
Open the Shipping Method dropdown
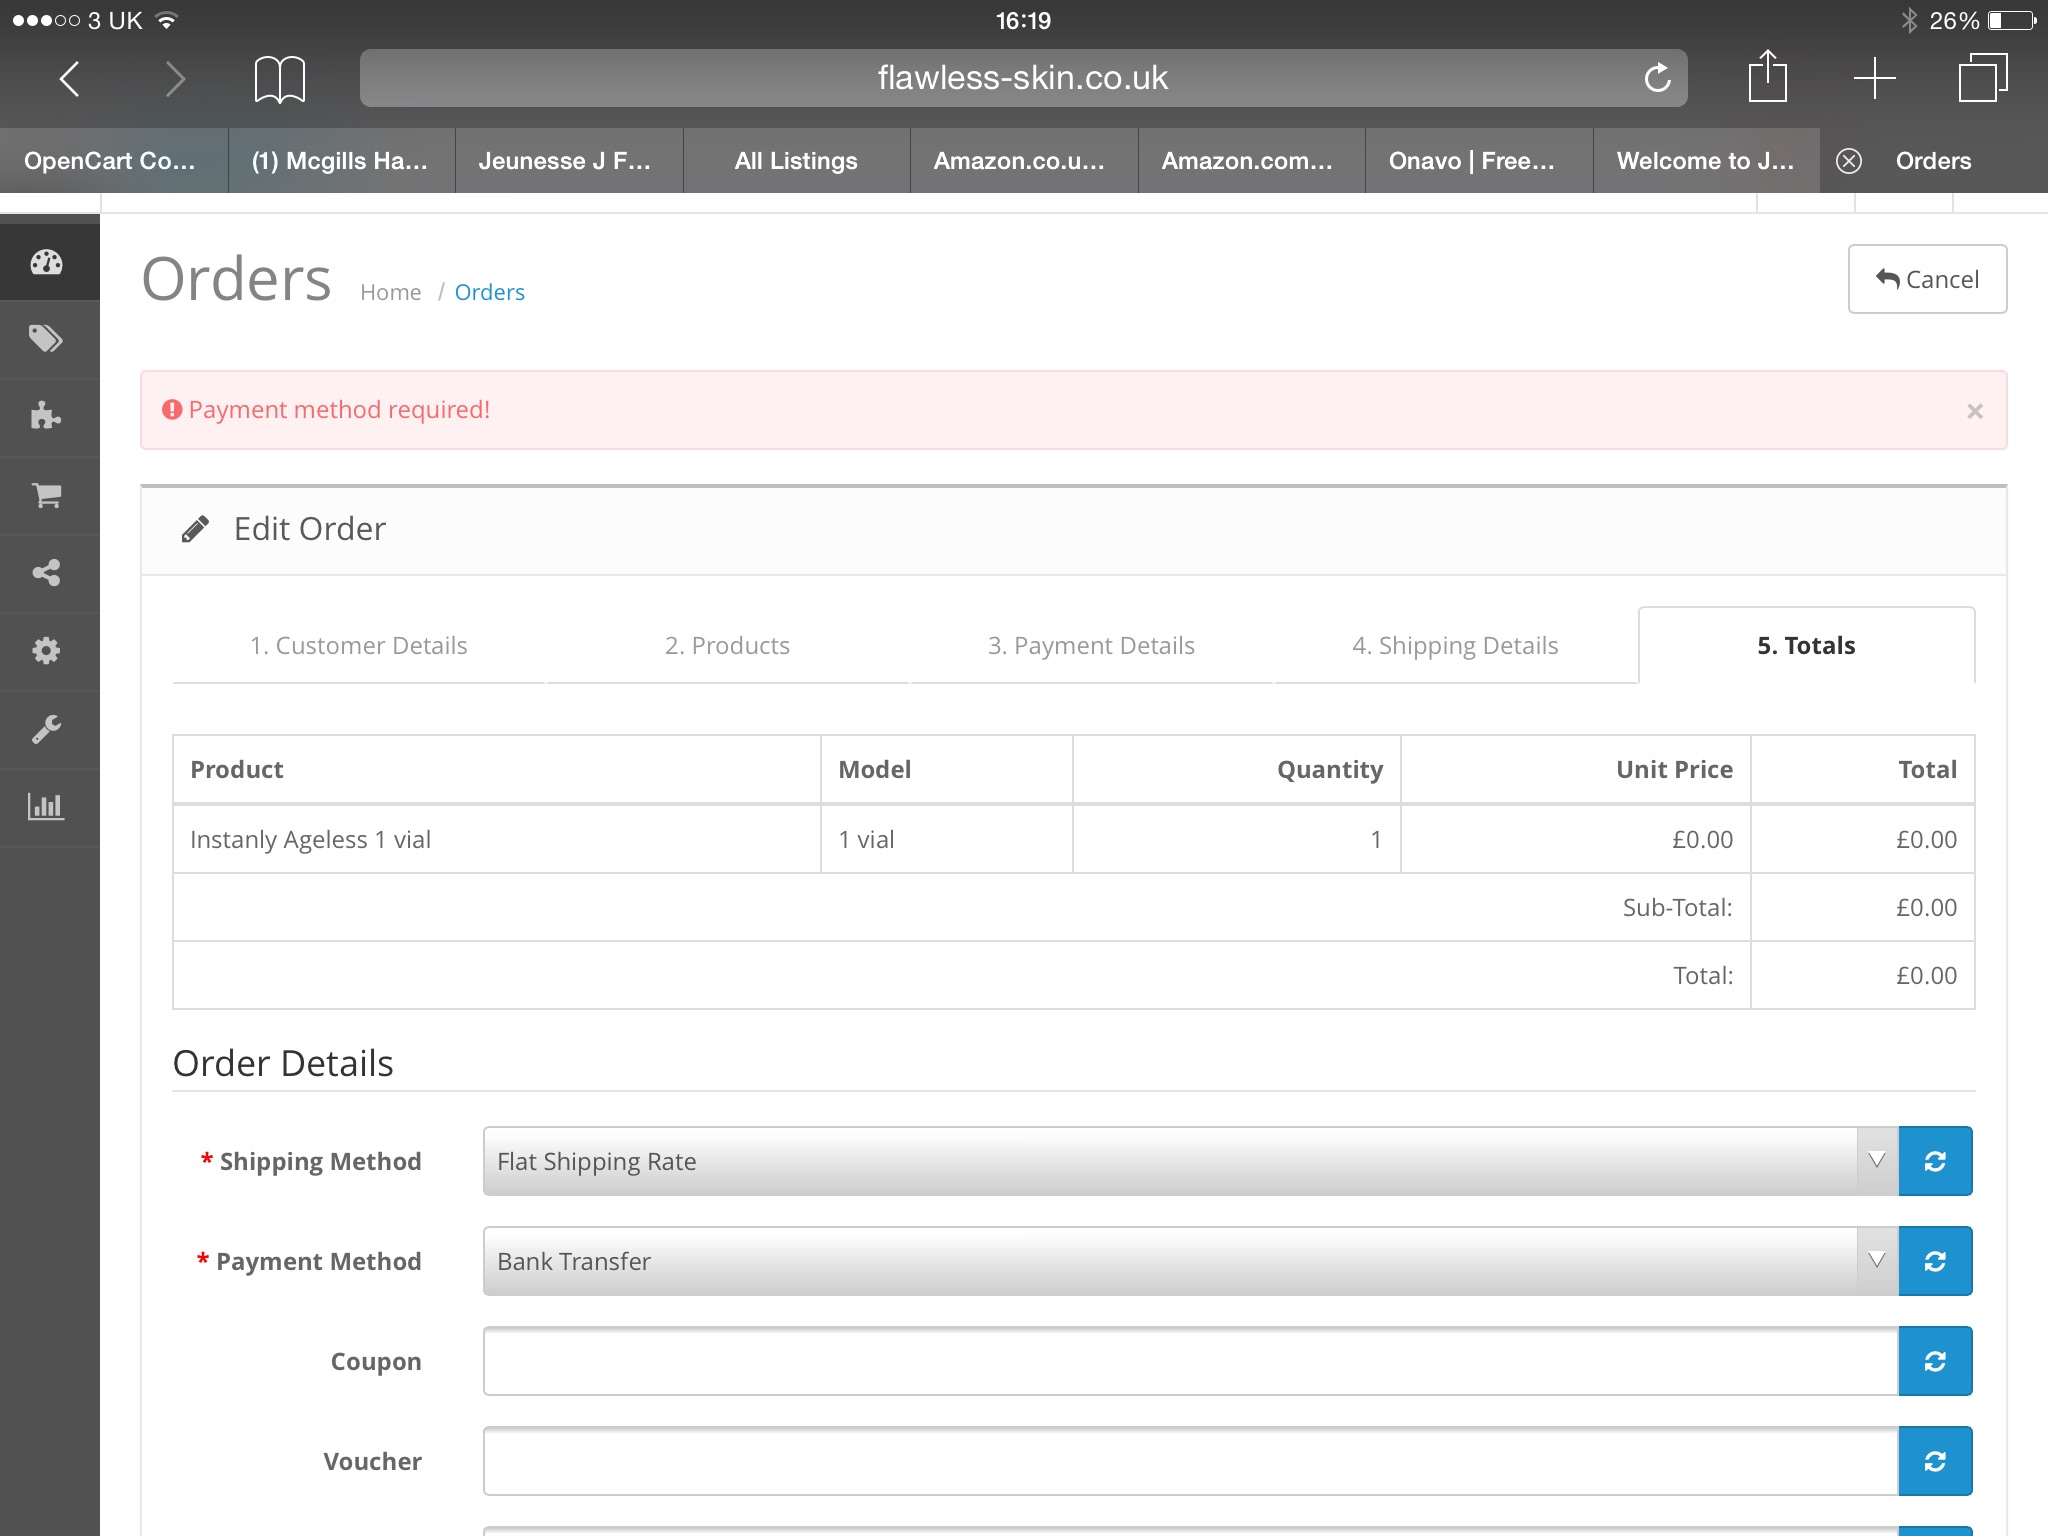pos(1190,1161)
